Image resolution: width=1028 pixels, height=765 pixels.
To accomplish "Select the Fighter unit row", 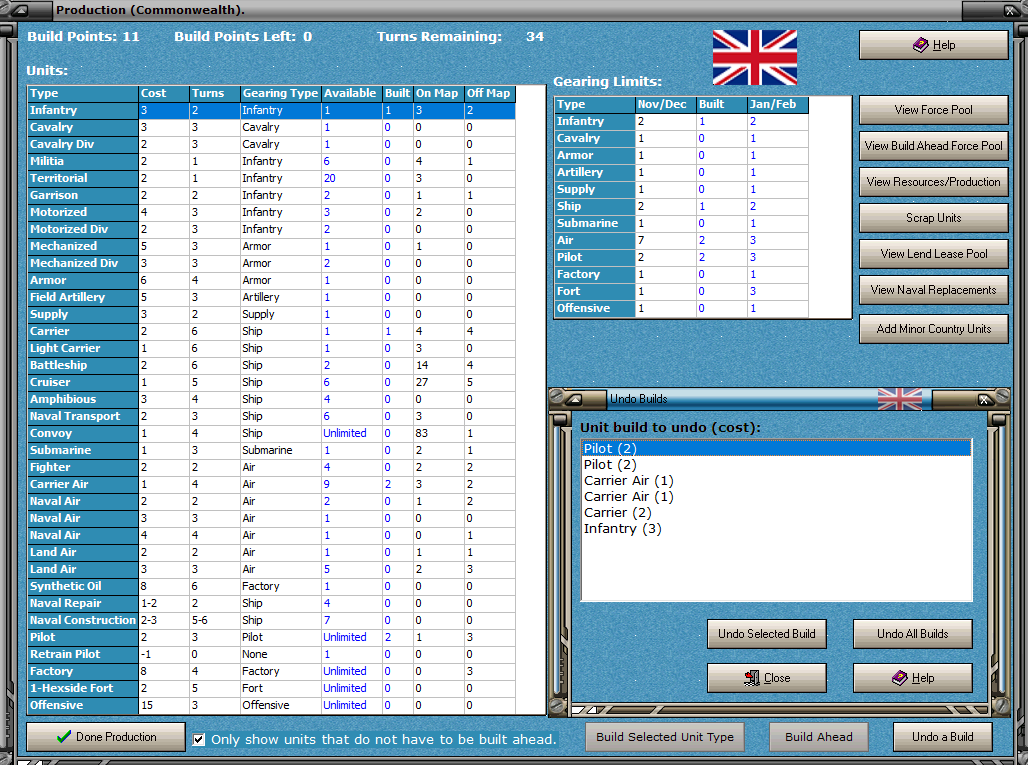I will point(271,467).
